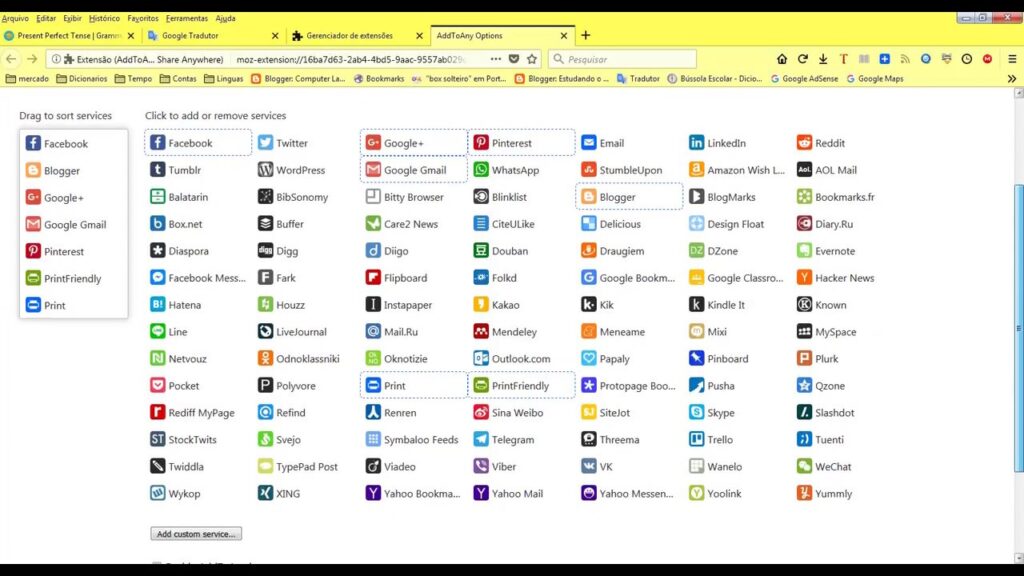Deselect PrintFriendly in the services grid
1024x576 pixels.
pos(521,385)
